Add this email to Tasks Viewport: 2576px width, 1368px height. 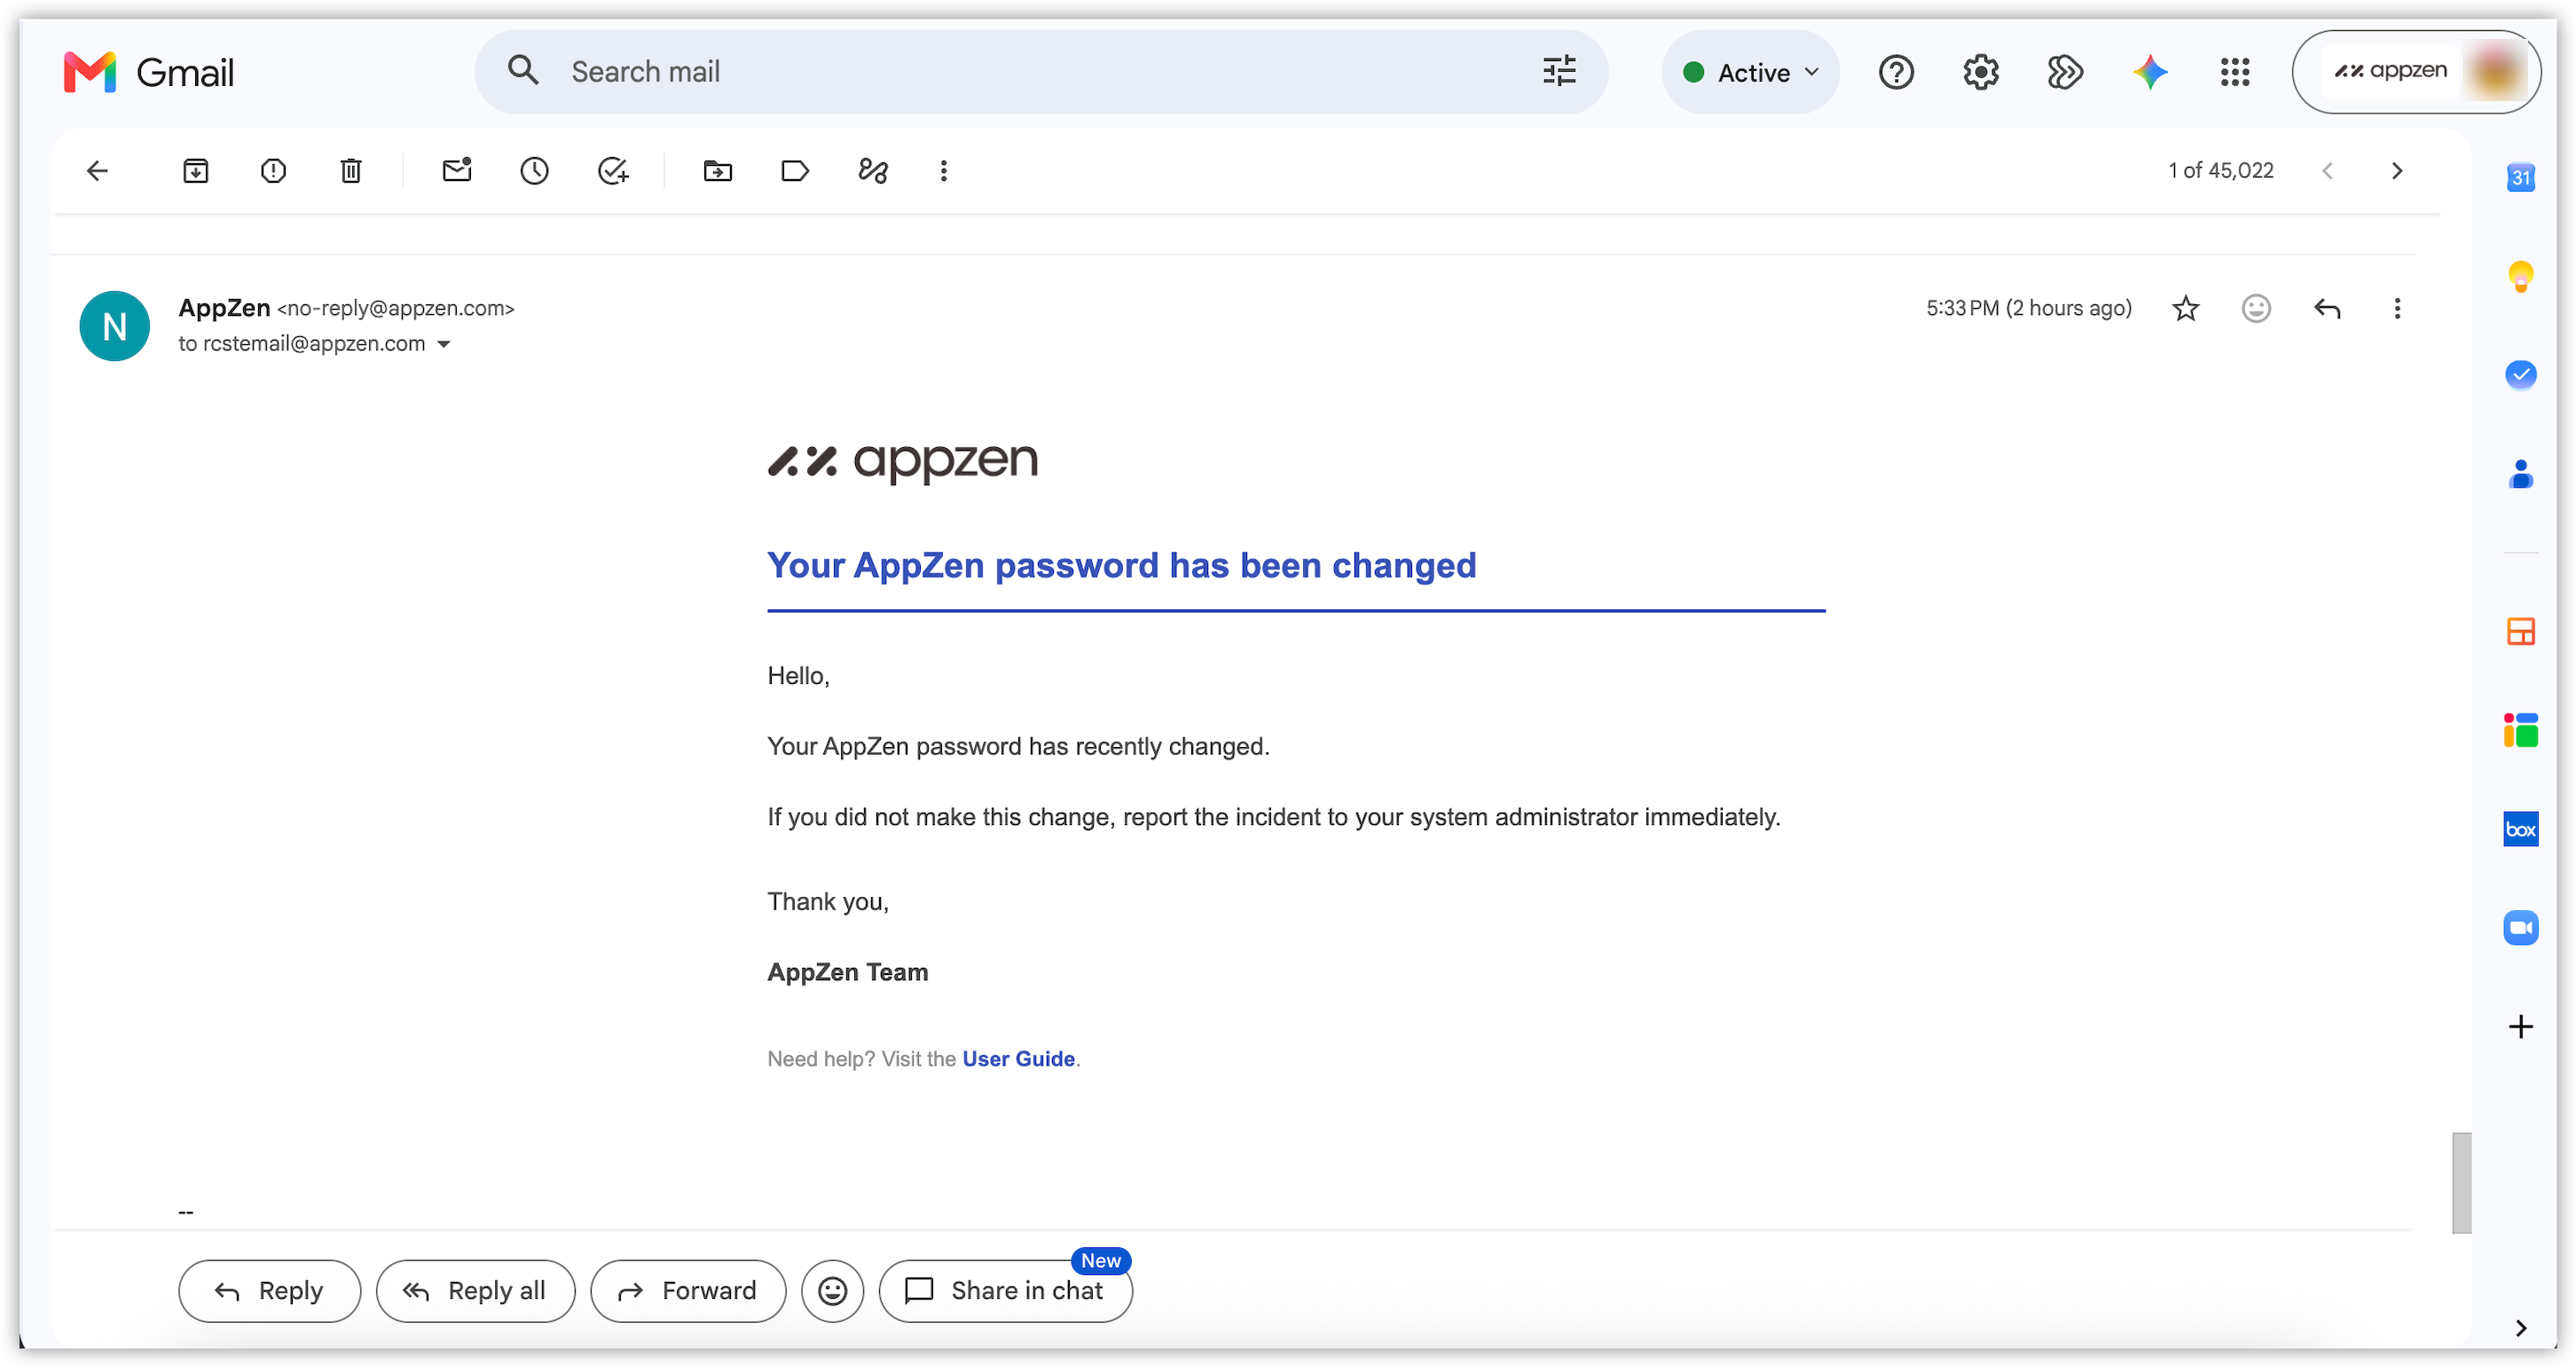click(613, 171)
